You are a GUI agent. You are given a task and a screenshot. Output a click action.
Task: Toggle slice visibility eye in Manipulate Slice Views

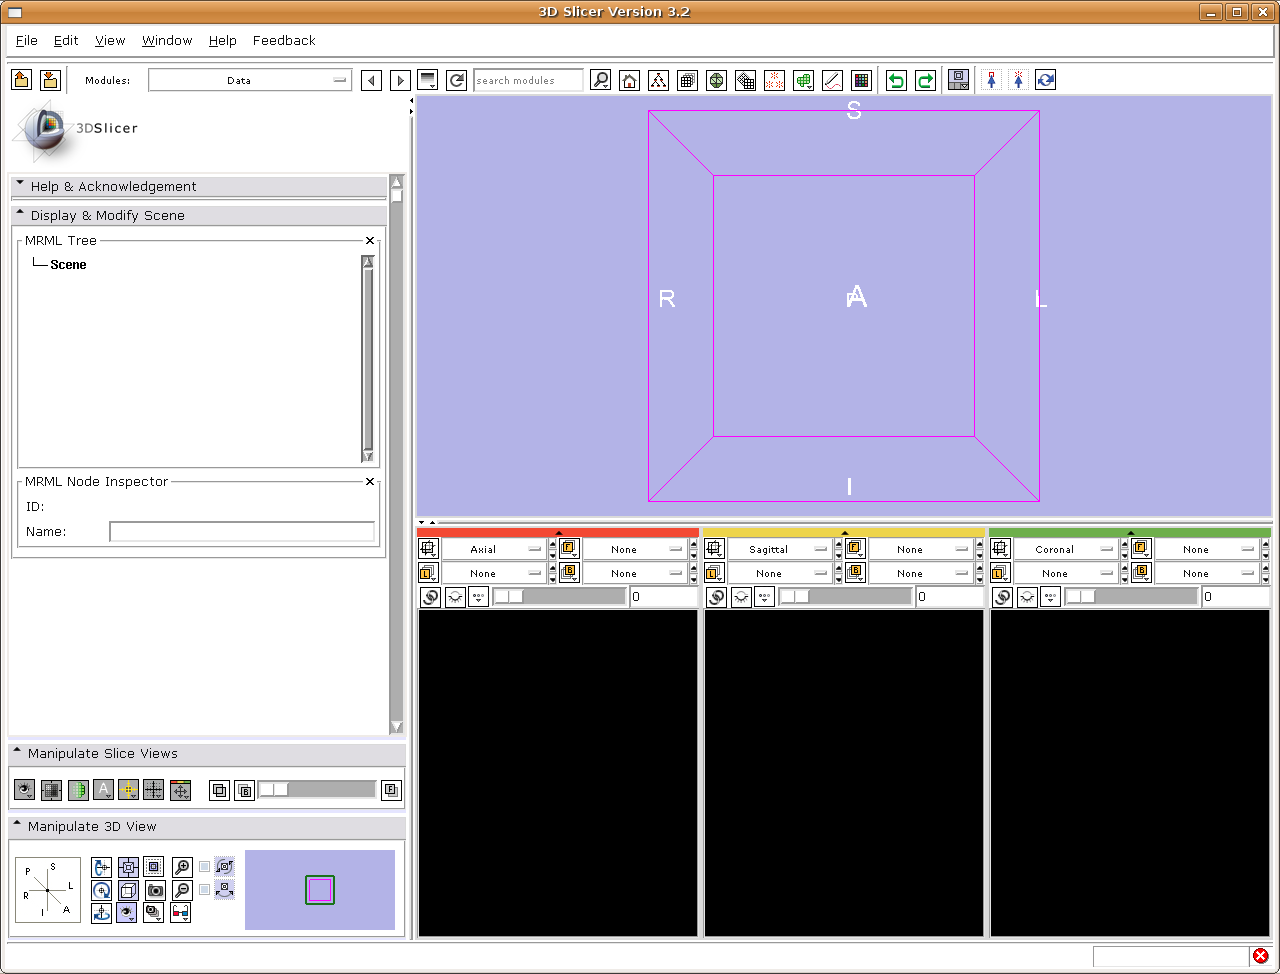click(25, 790)
